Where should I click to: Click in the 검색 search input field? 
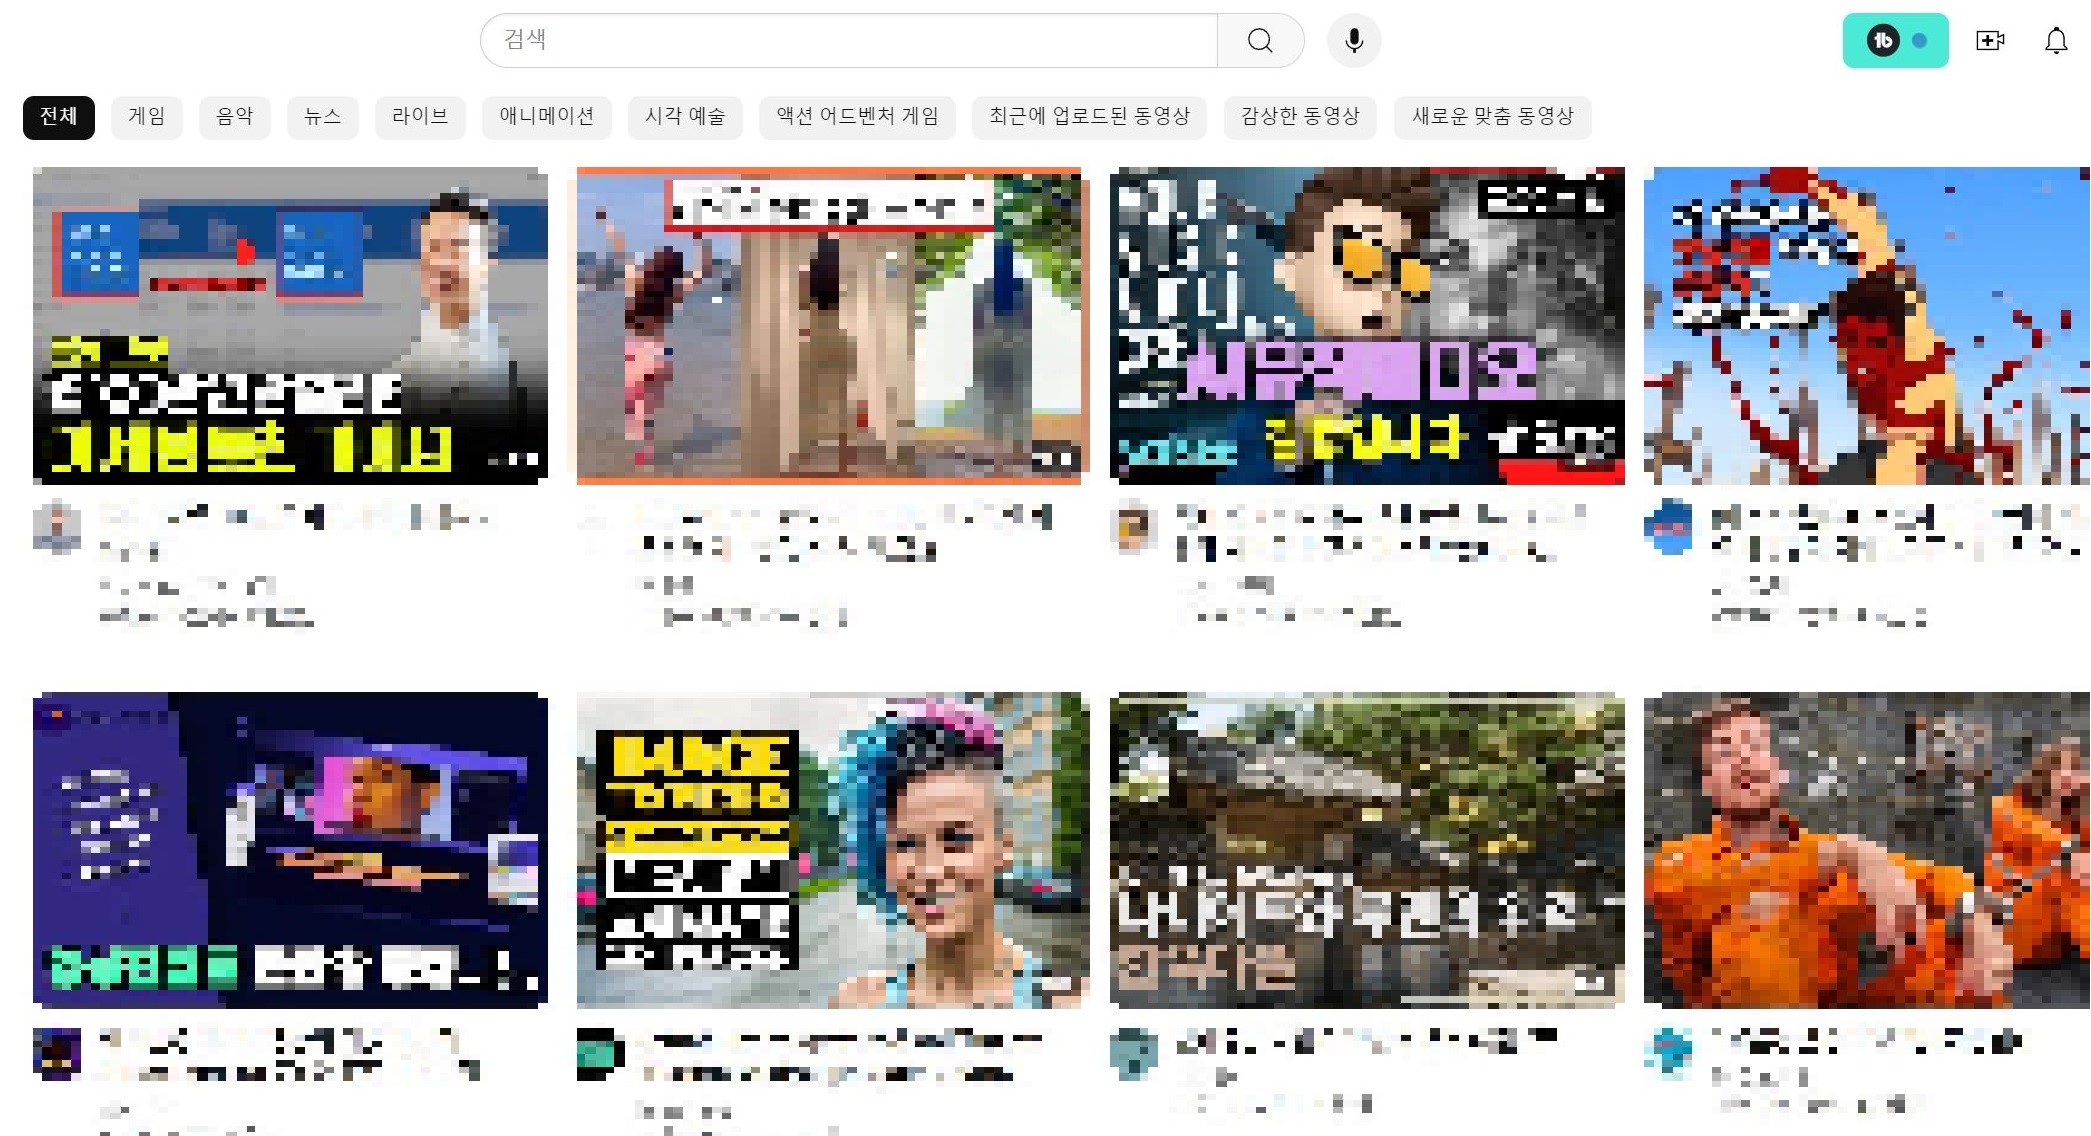[848, 40]
